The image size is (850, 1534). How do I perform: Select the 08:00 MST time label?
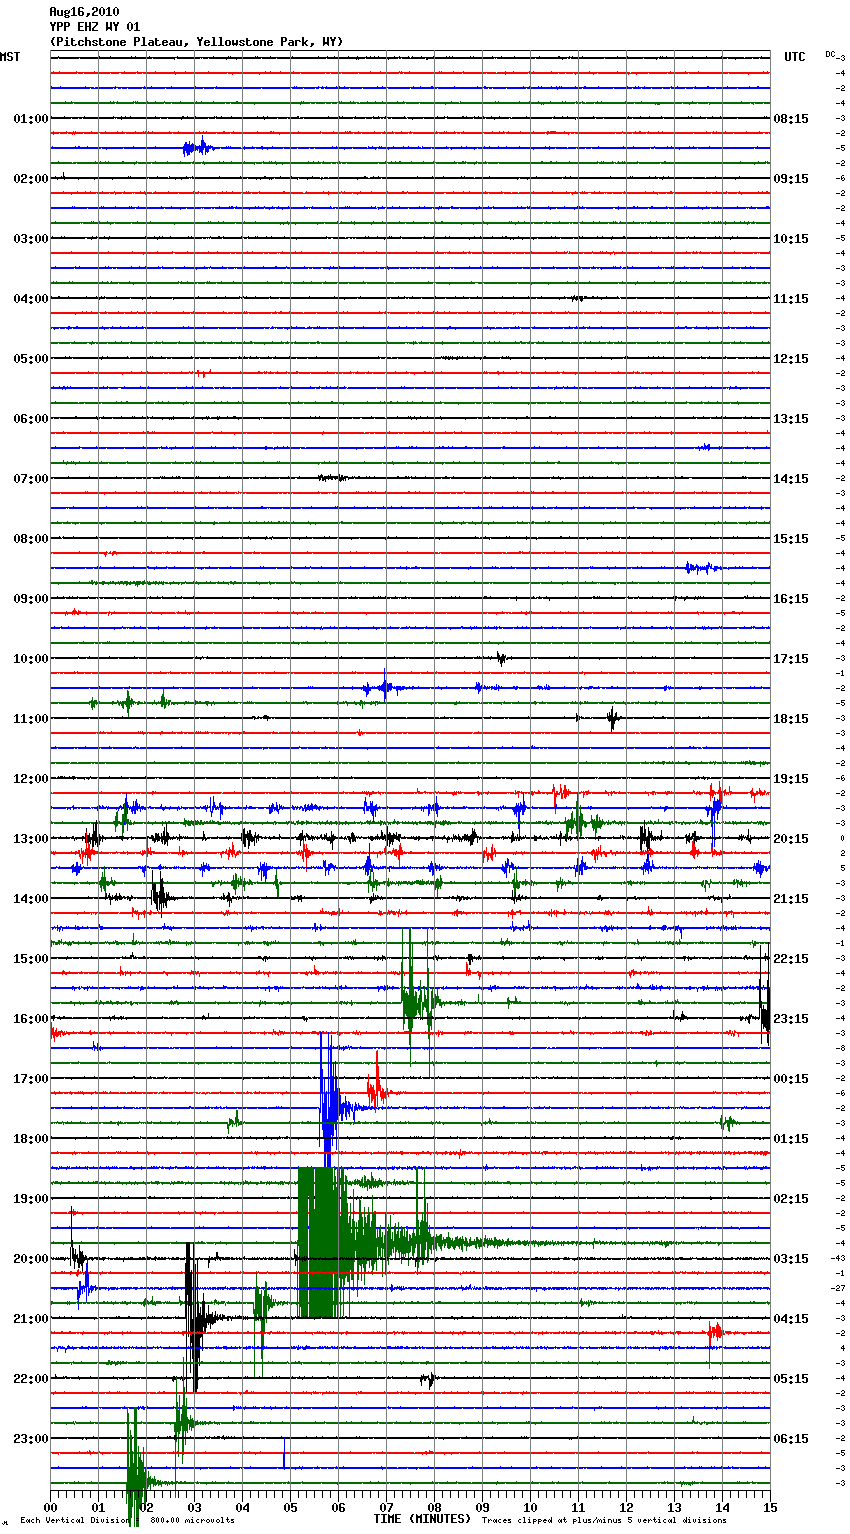[x=31, y=539]
